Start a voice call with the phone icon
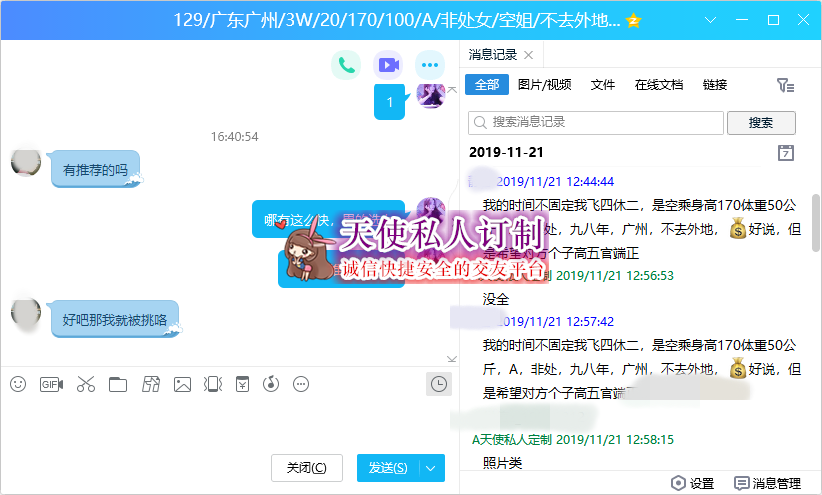Image resolution: width=822 pixels, height=495 pixels. tap(346, 65)
